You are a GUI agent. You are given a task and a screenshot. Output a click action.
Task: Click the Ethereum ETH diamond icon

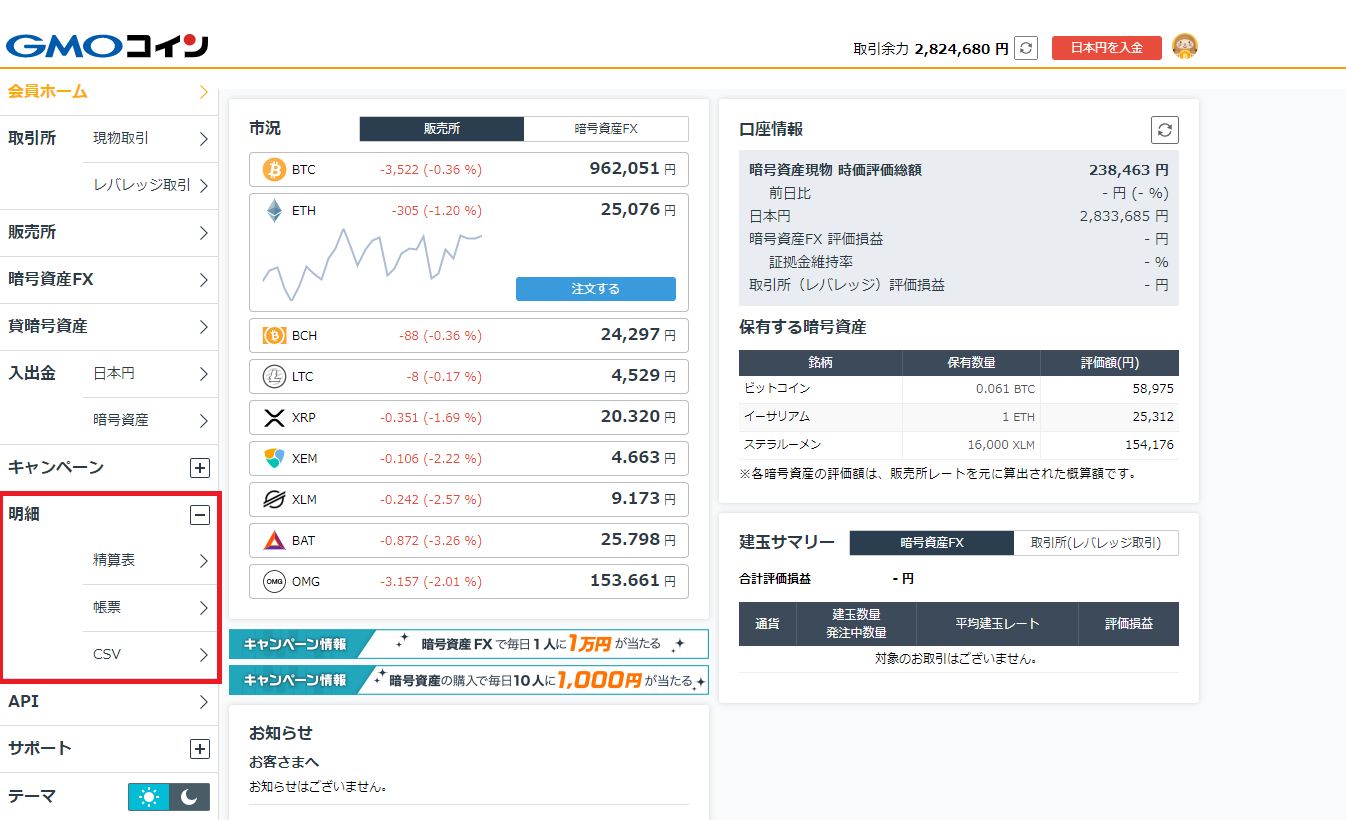pyautogui.click(x=274, y=211)
